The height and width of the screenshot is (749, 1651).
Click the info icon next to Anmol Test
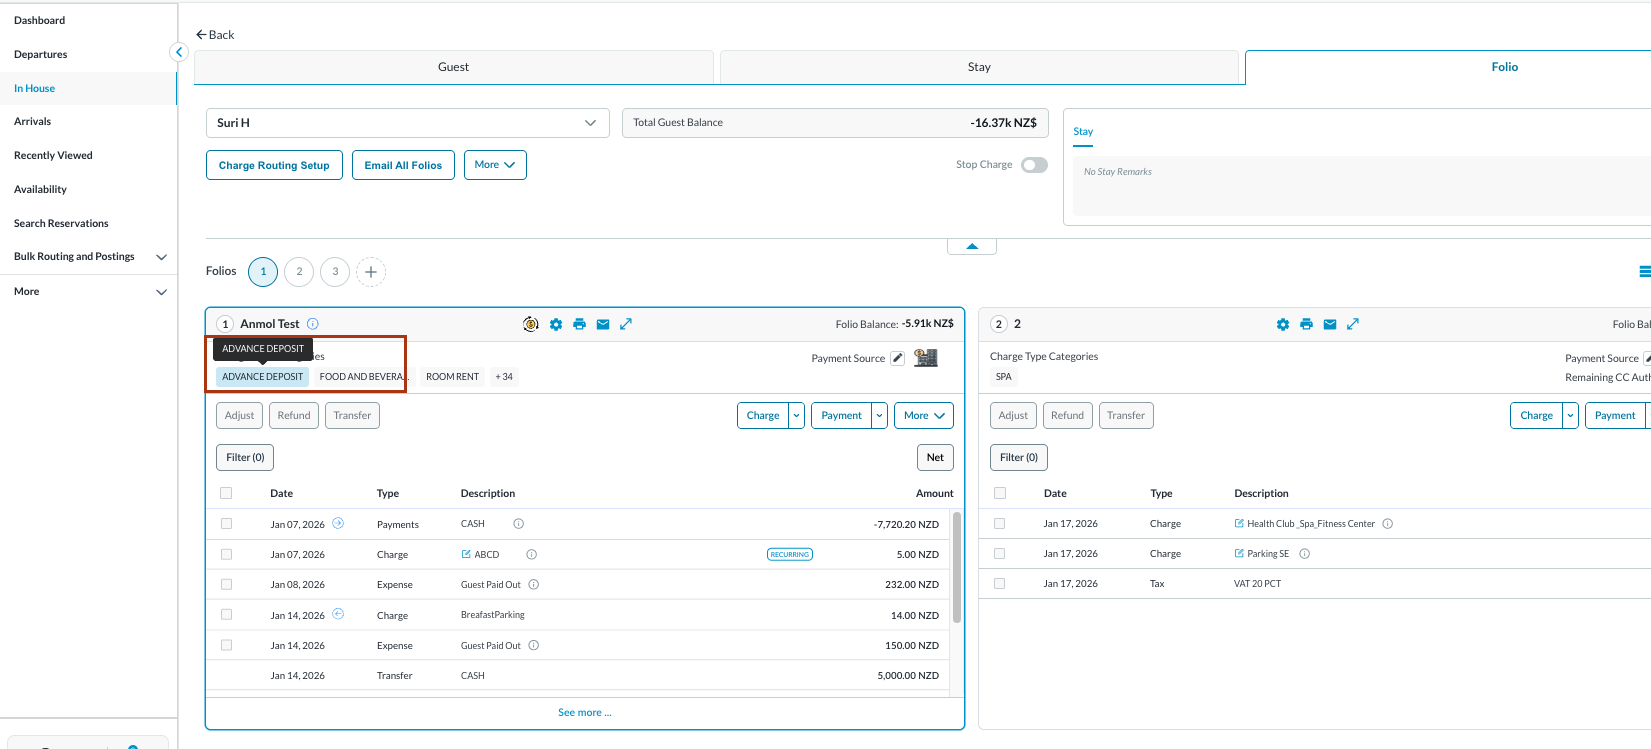click(313, 324)
